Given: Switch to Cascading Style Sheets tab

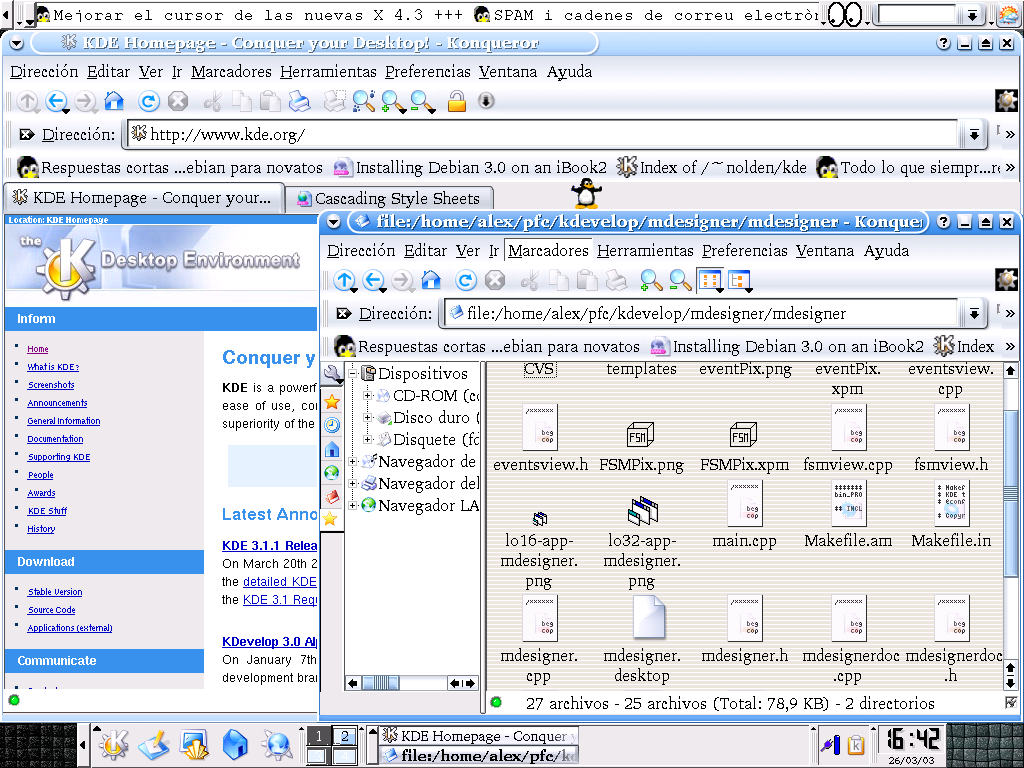Looking at the screenshot, I should [x=390, y=199].
